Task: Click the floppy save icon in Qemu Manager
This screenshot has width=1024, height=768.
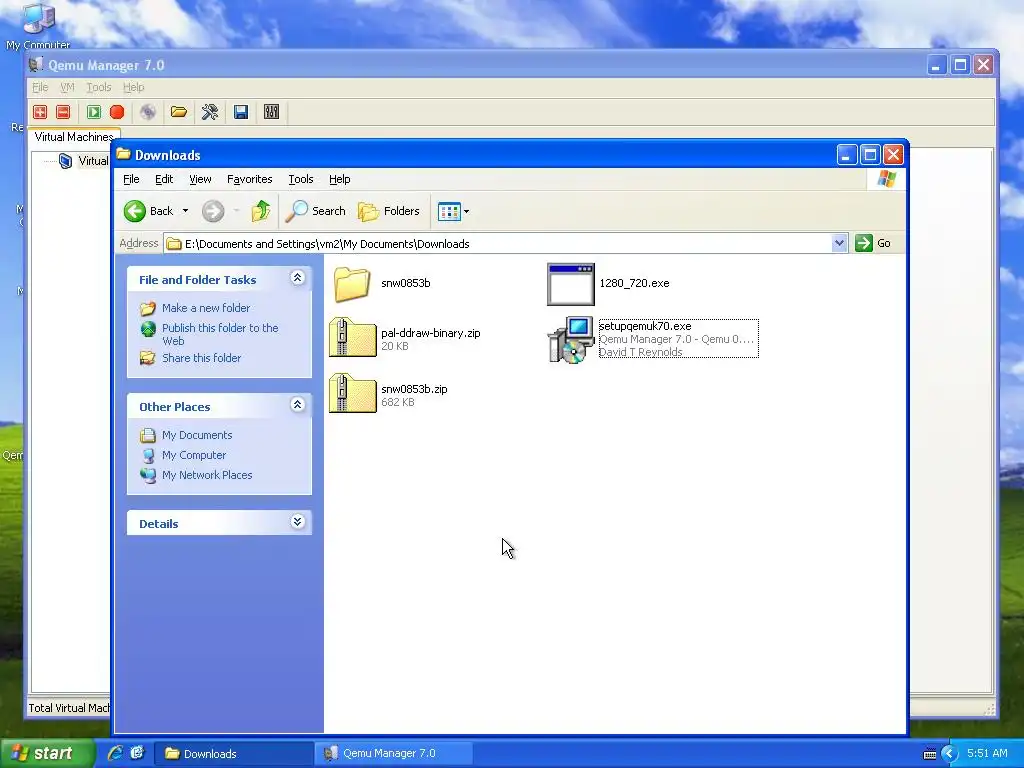Action: point(241,112)
